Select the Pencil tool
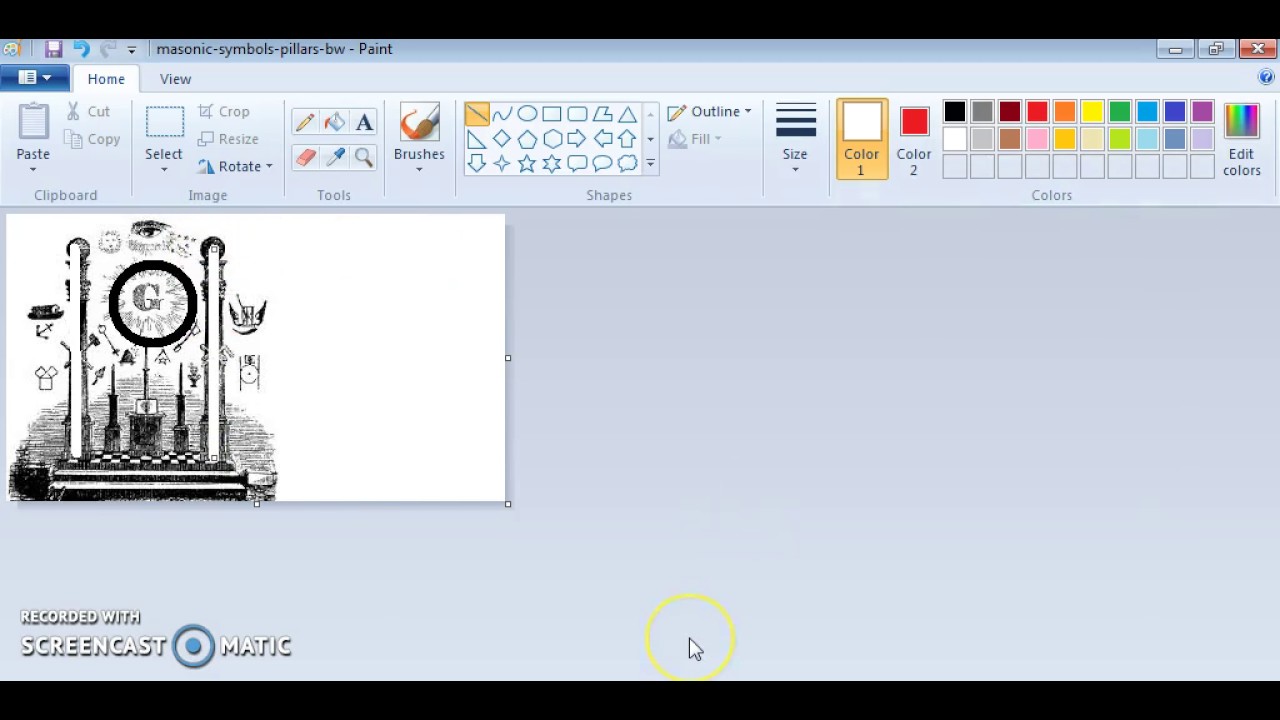1280x720 pixels. coord(305,122)
